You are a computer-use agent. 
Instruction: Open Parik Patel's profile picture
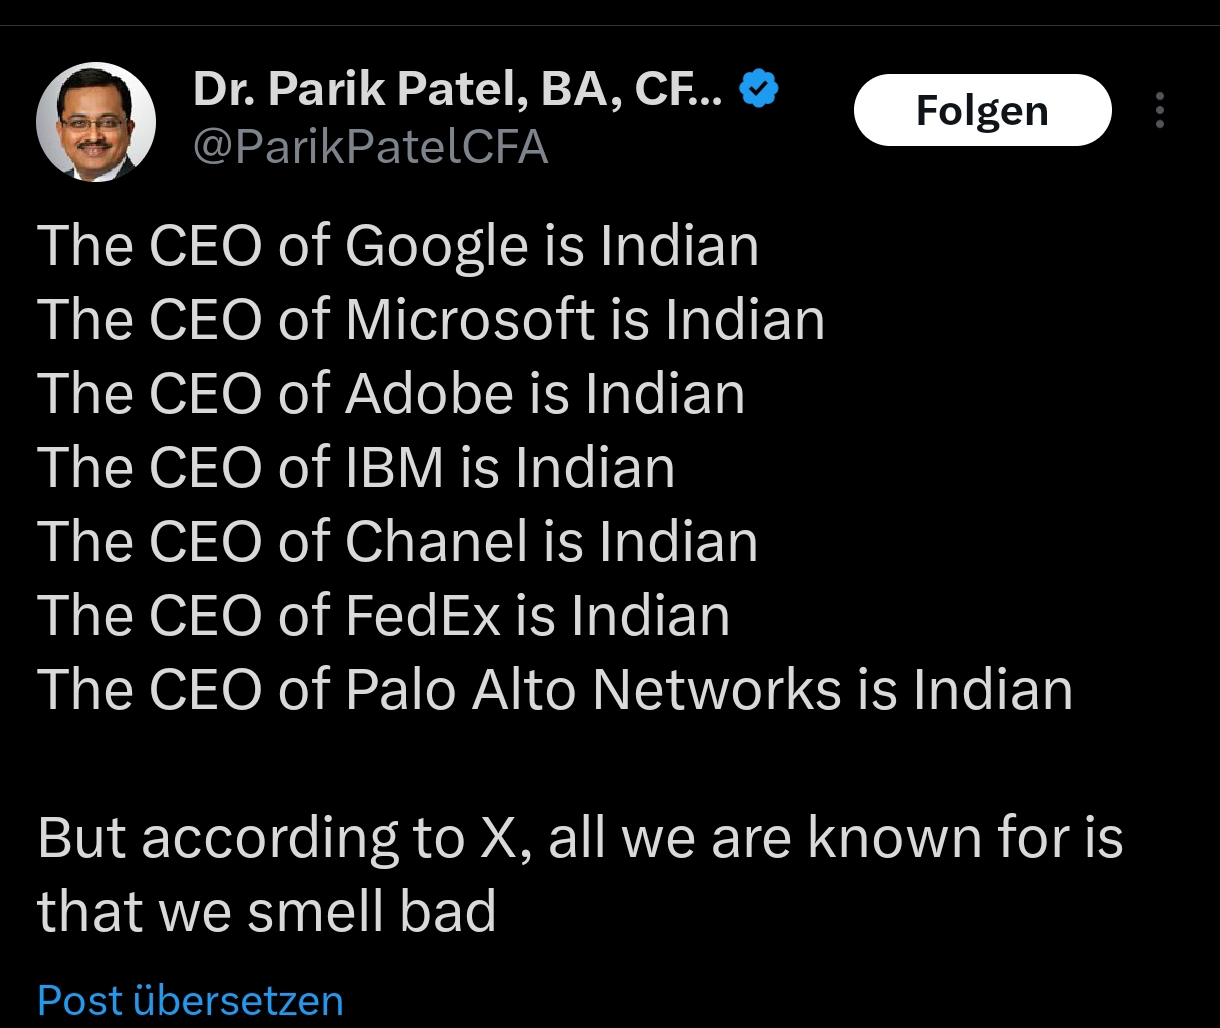[x=96, y=121]
